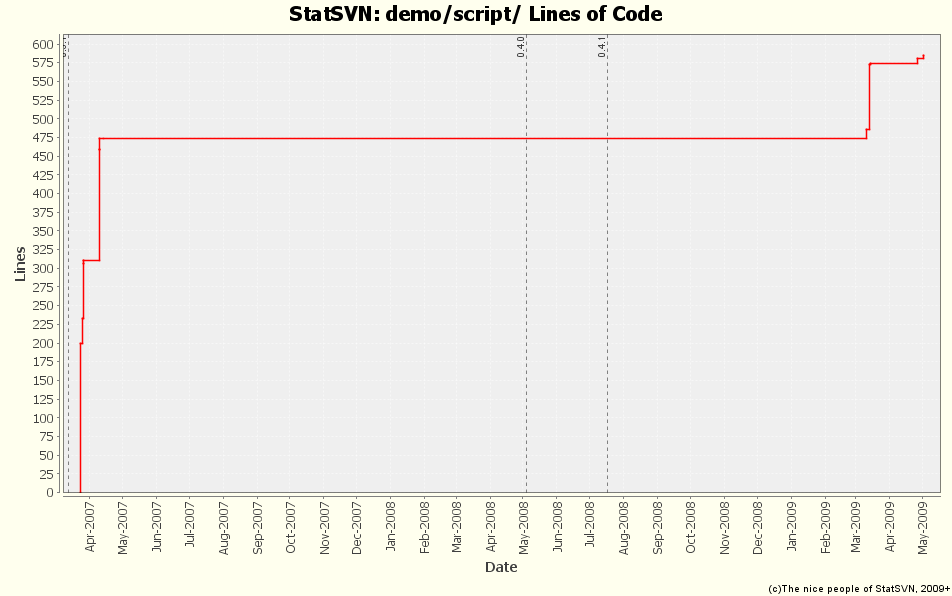Click the 600 value on the Lines axis

(43, 44)
